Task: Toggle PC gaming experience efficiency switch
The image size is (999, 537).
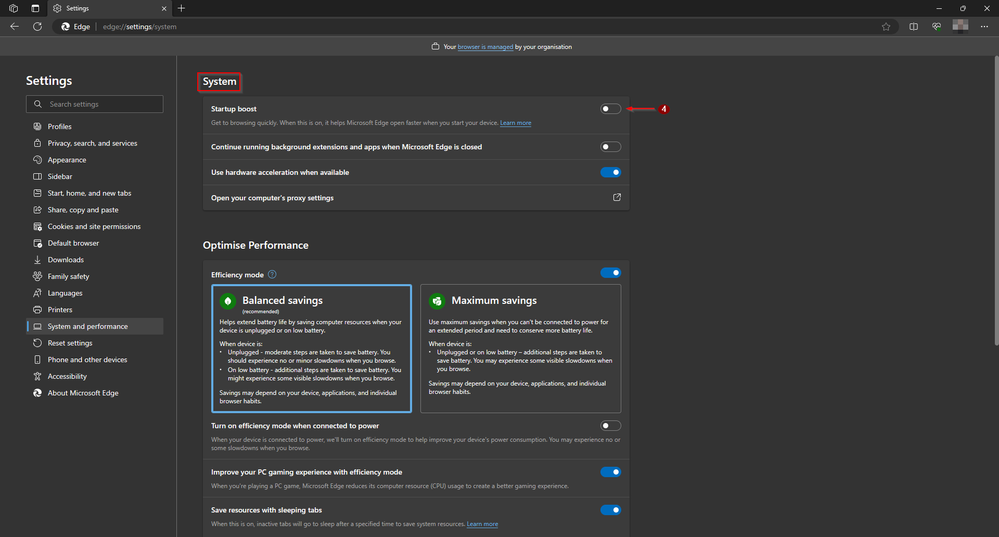Action: (610, 472)
